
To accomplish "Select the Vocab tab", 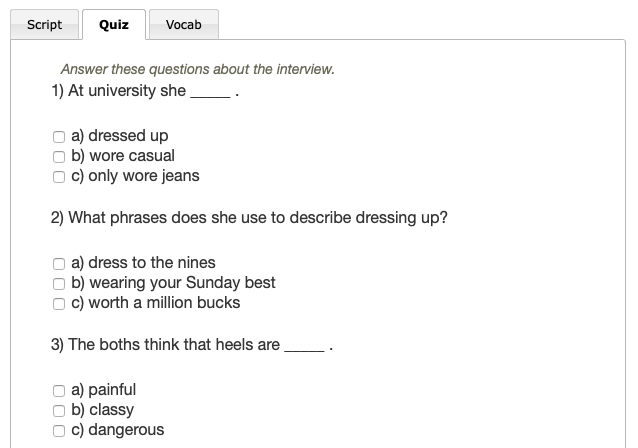I will click(184, 25).
